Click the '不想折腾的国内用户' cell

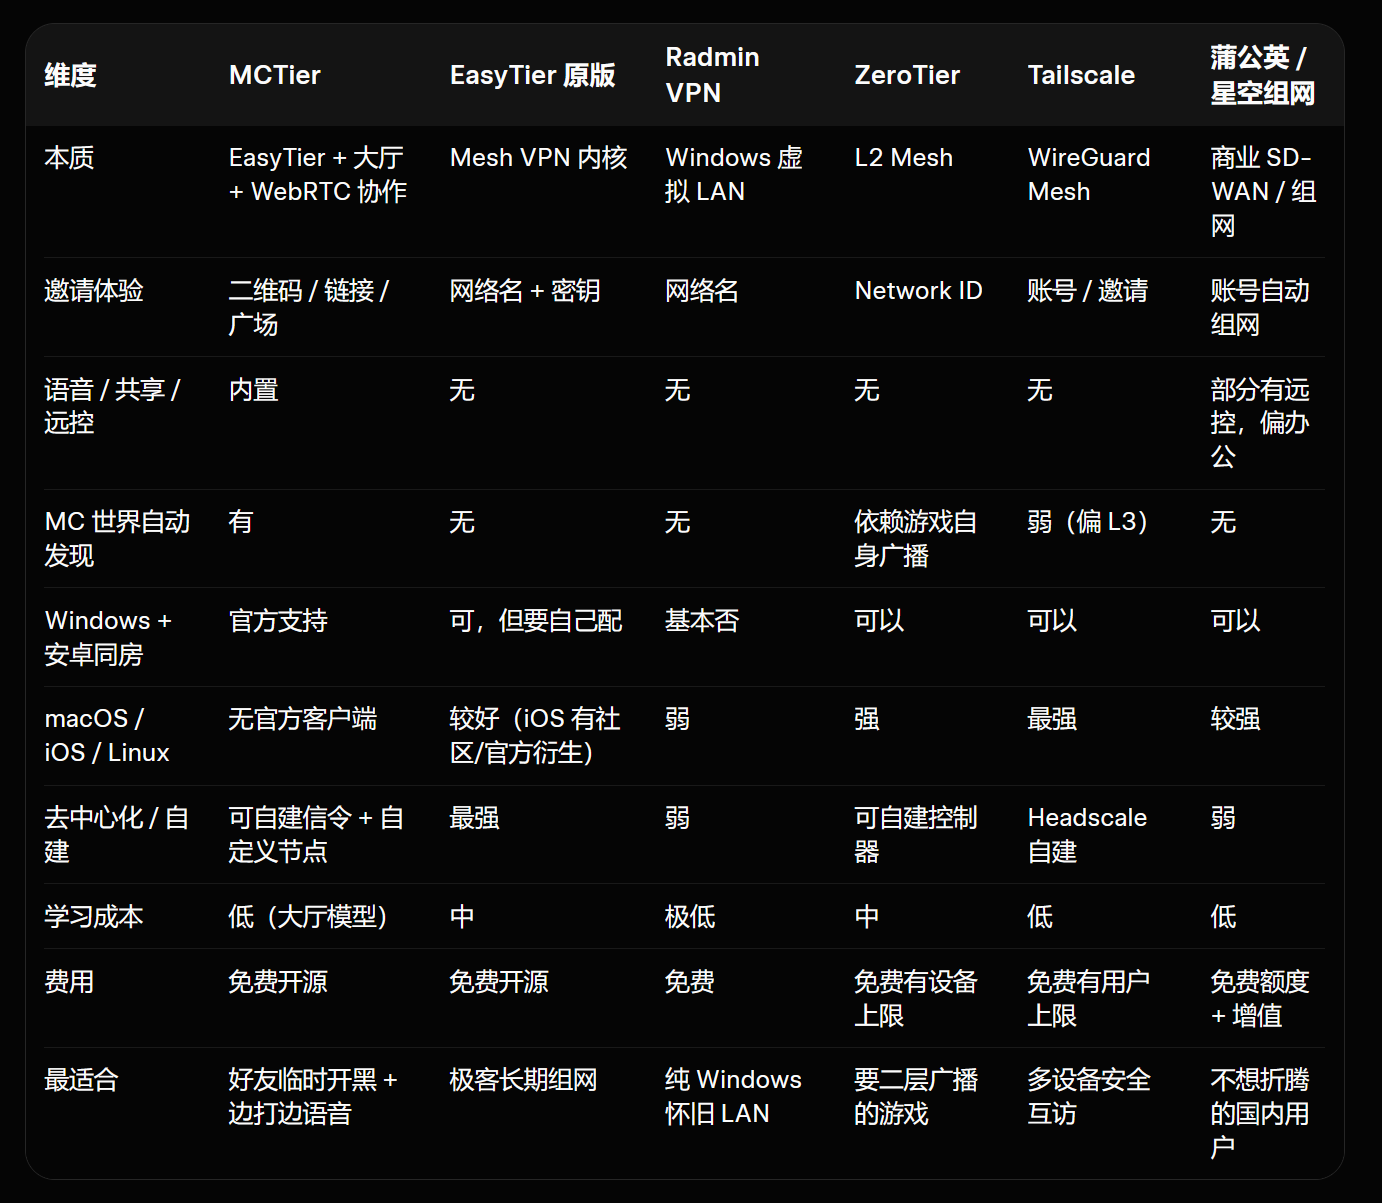point(1260,1114)
